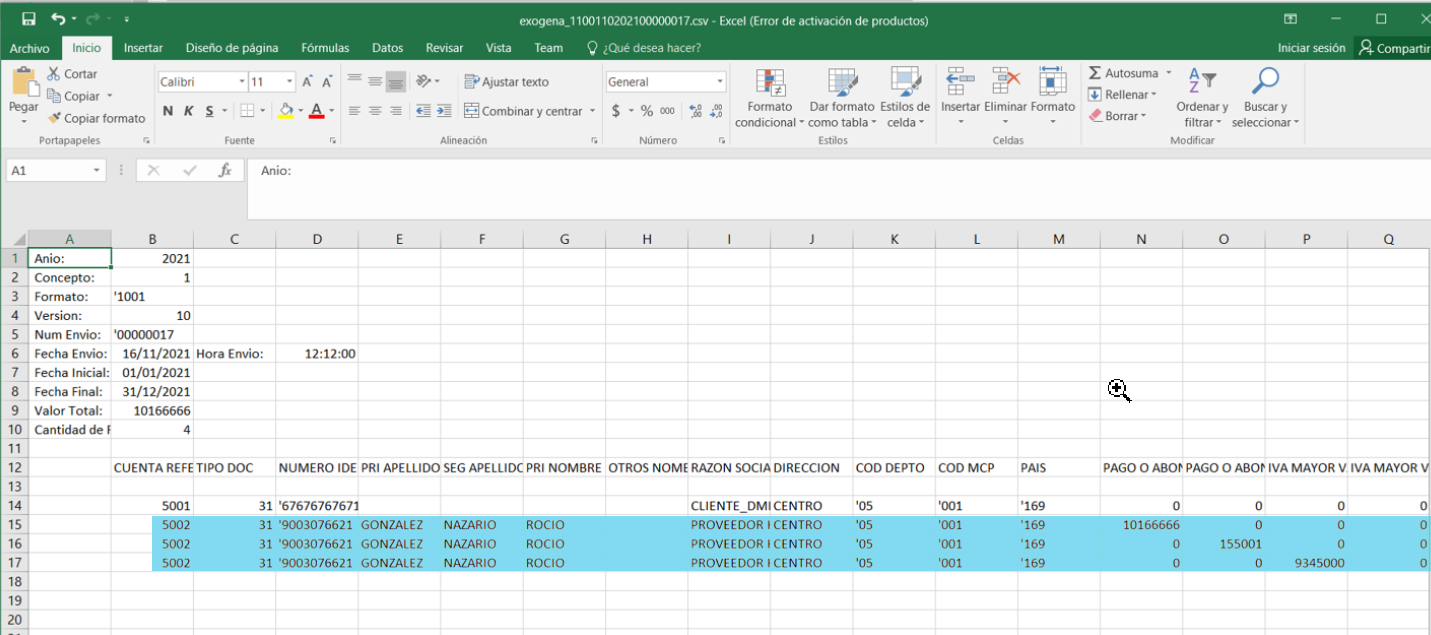Click Combinar y centrar merge button
This screenshot has width=1431, height=635.
[x=523, y=111]
